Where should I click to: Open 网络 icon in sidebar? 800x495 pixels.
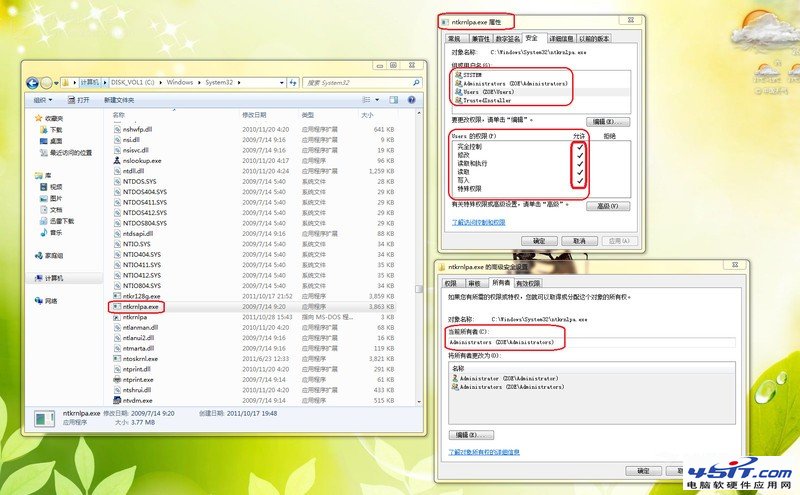[x=38, y=301]
